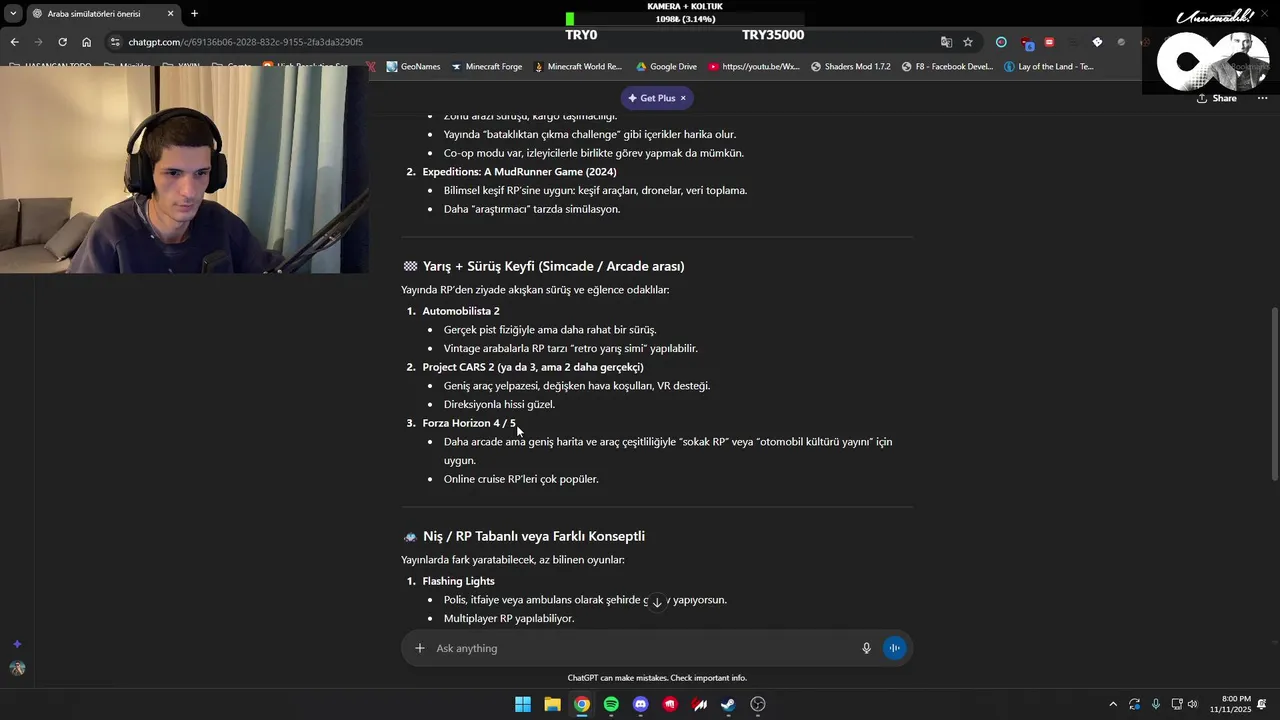Image resolution: width=1280 pixels, height=720 pixels.
Task: Click the Automobilista 2 heading
Action: click(x=461, y=311)
